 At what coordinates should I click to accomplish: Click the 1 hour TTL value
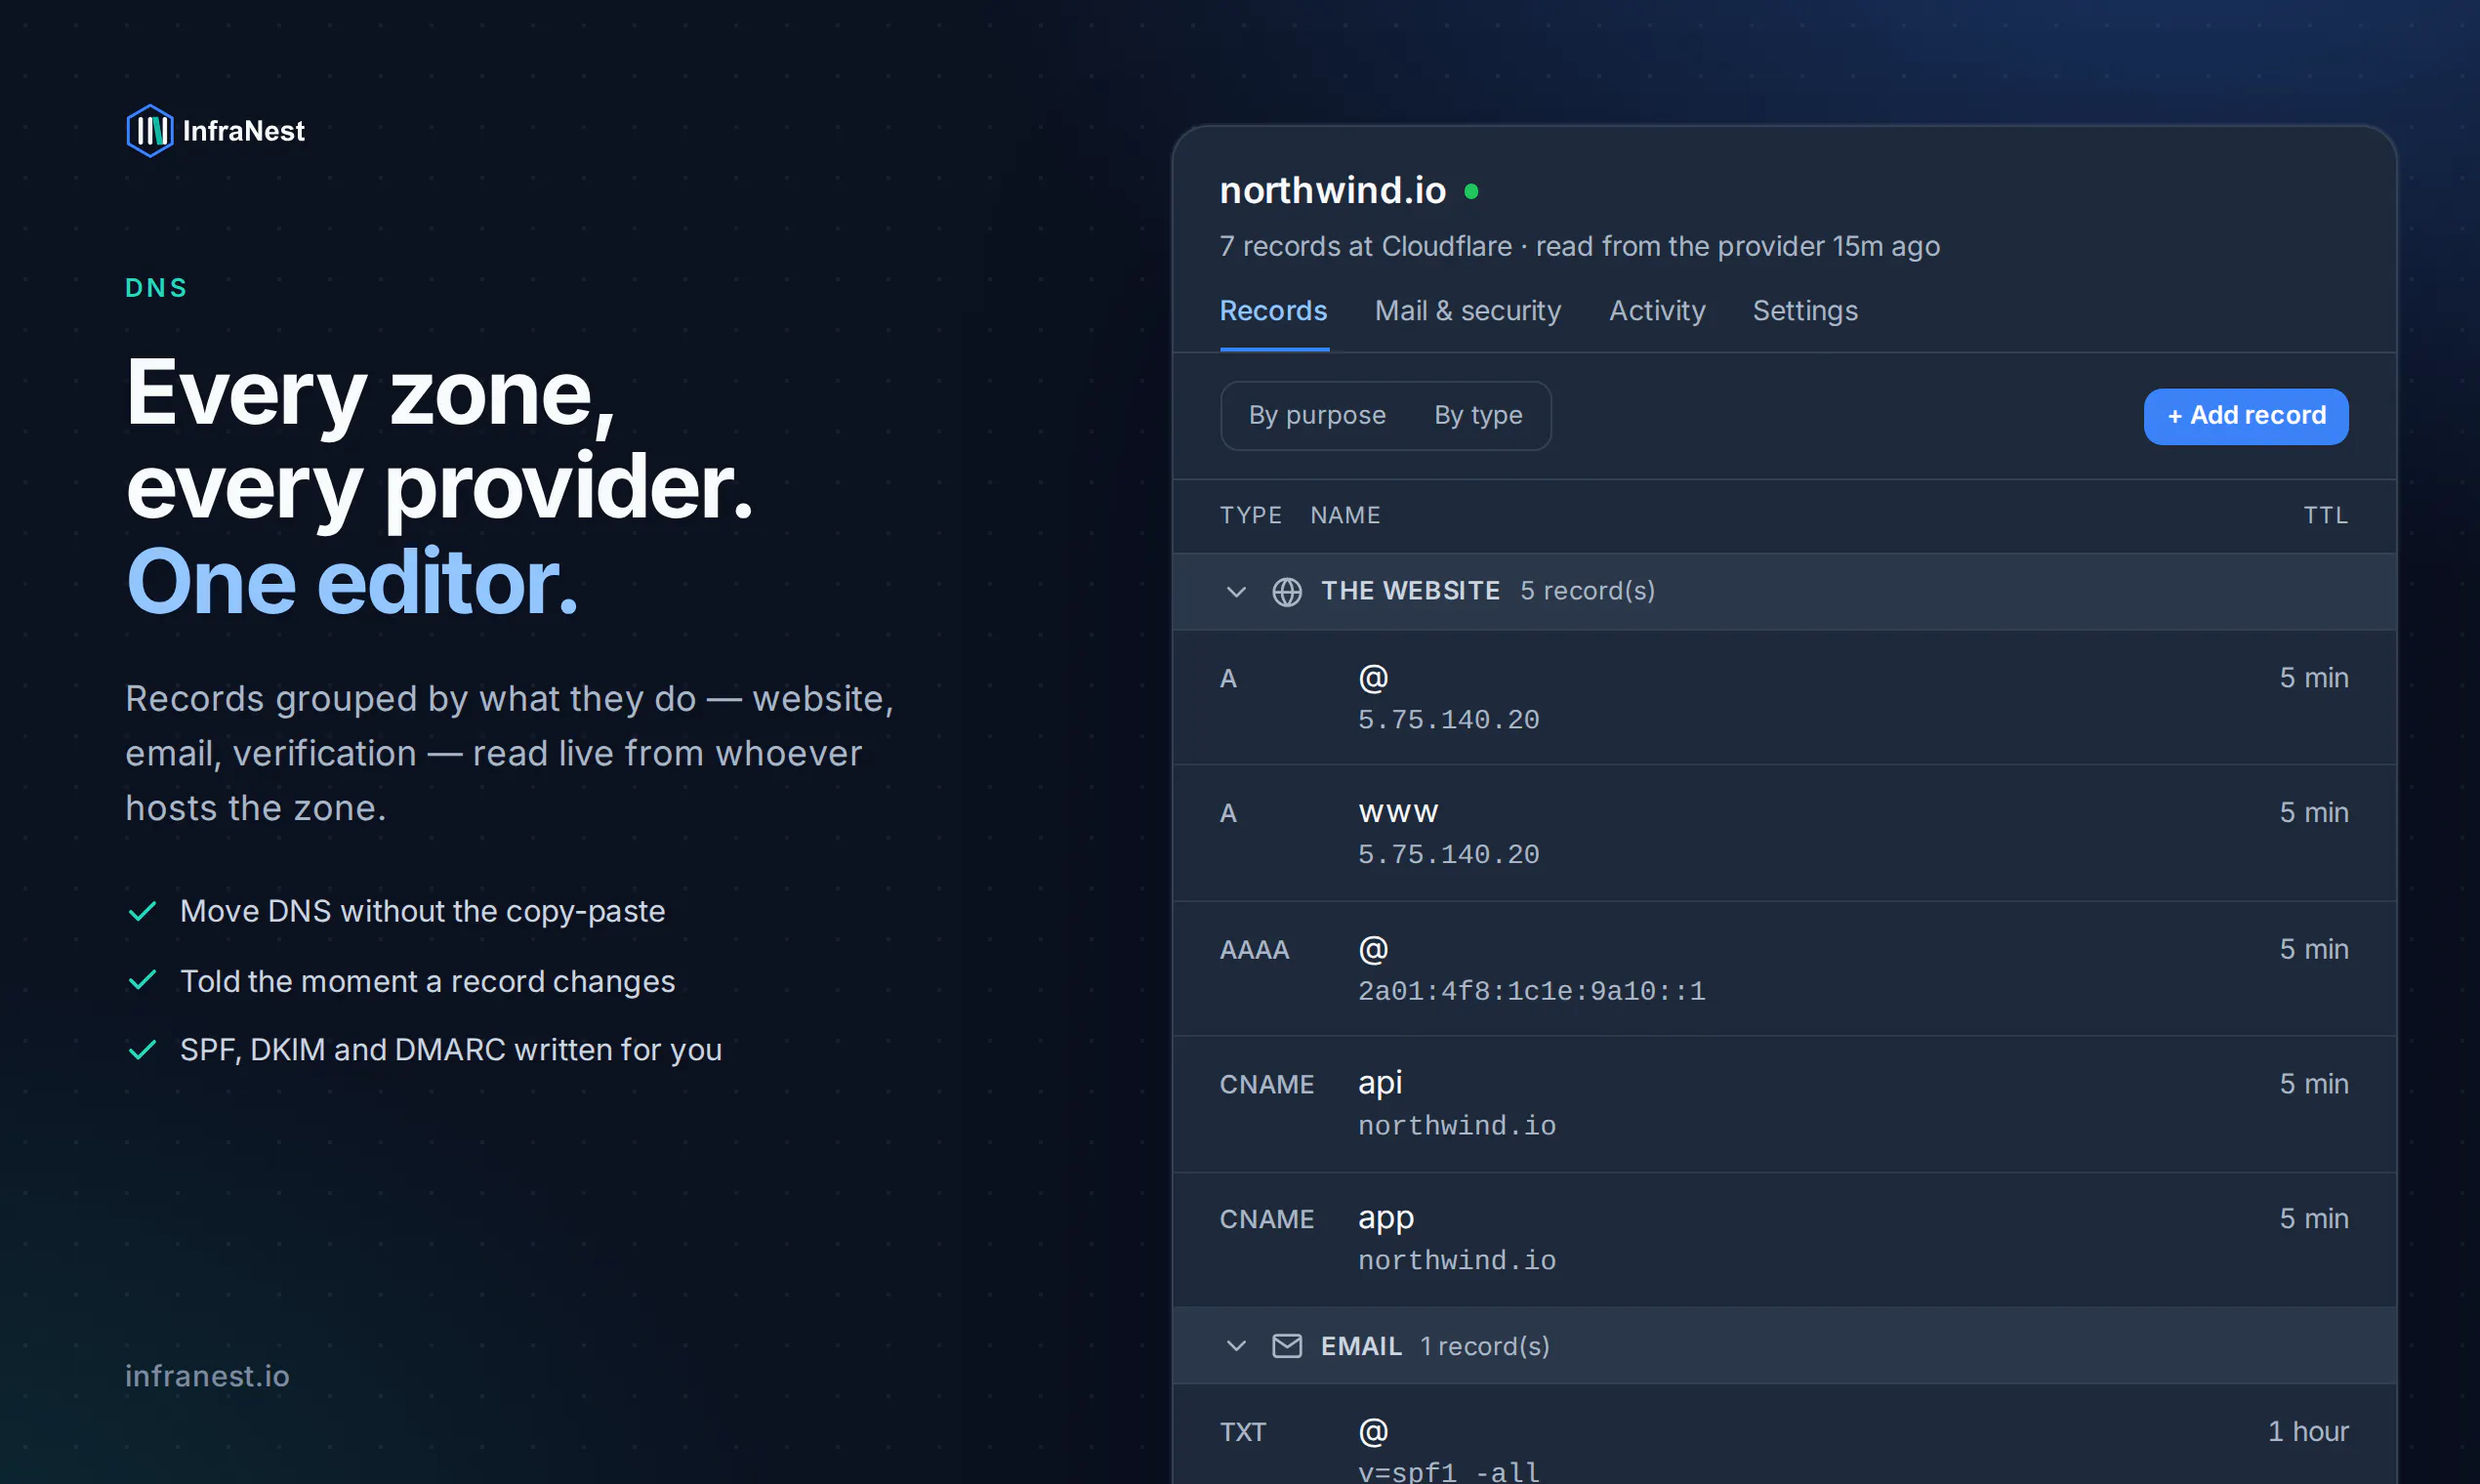pos(2307,1431)
